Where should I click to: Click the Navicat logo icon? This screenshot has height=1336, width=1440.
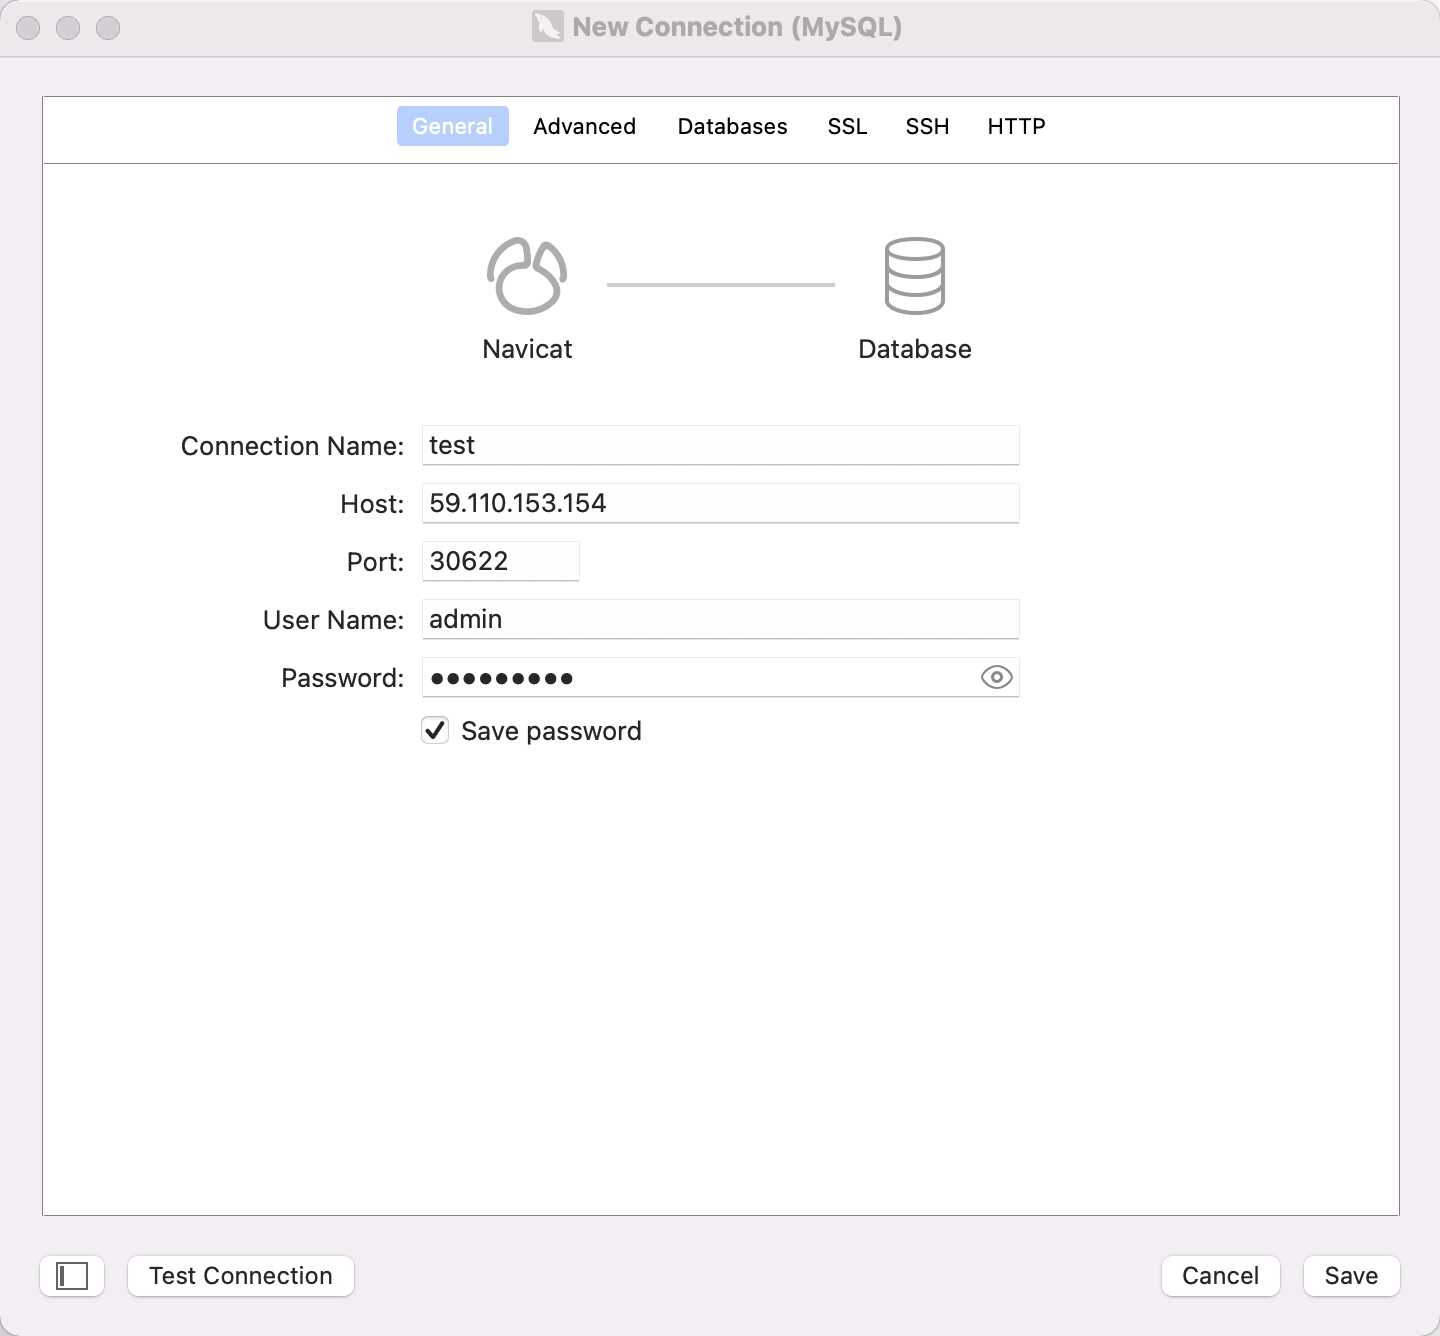point(527,276)
